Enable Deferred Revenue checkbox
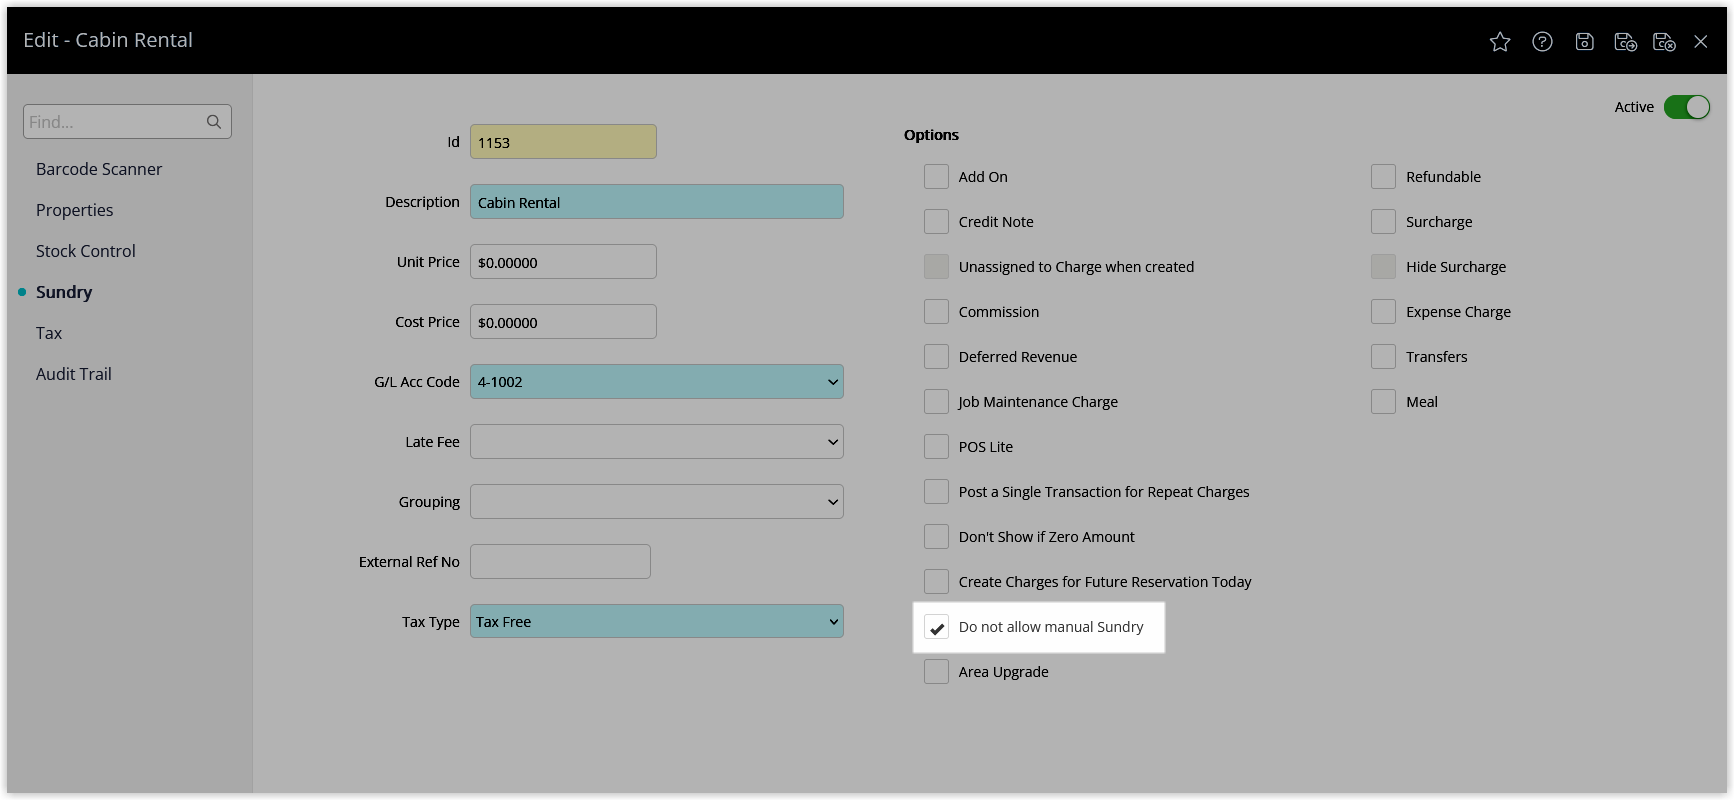Image resolution: width=1735 pixels, height=801 pixels. coord(936,357)
